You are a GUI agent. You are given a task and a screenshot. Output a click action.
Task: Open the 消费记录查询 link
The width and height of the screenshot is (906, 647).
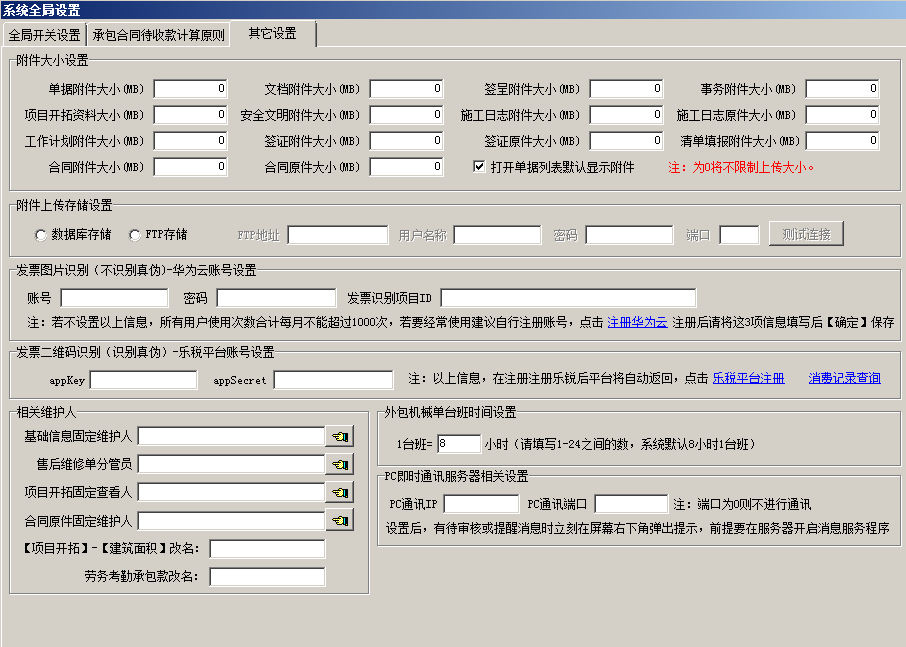click(x=844, y=379)
